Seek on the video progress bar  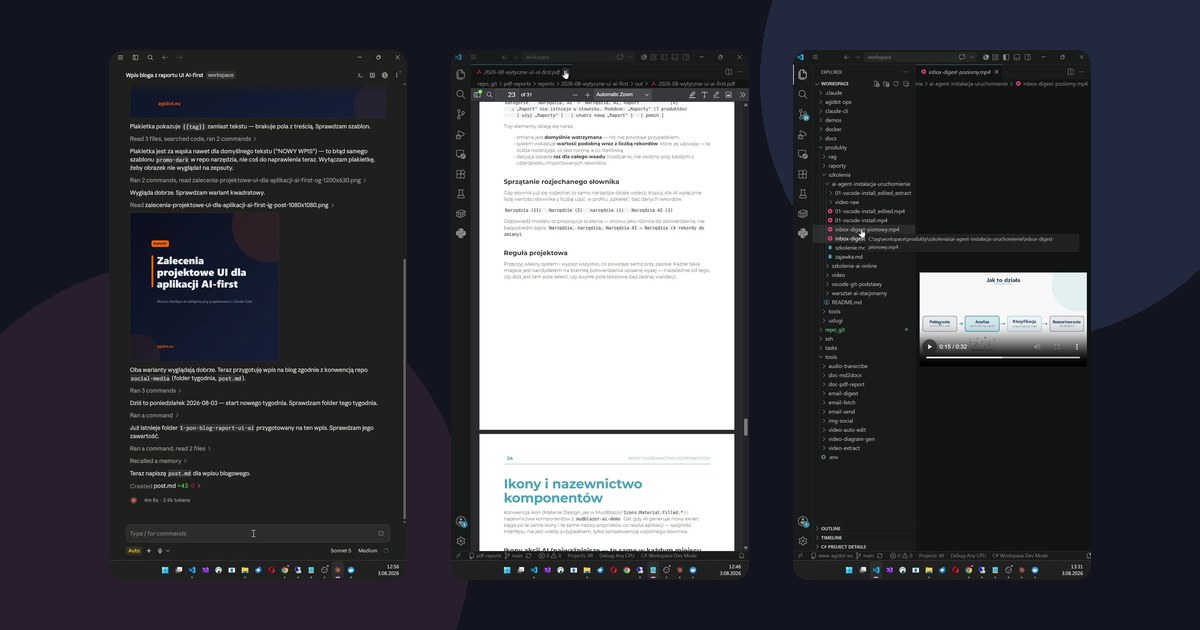tap(1003, 356)
